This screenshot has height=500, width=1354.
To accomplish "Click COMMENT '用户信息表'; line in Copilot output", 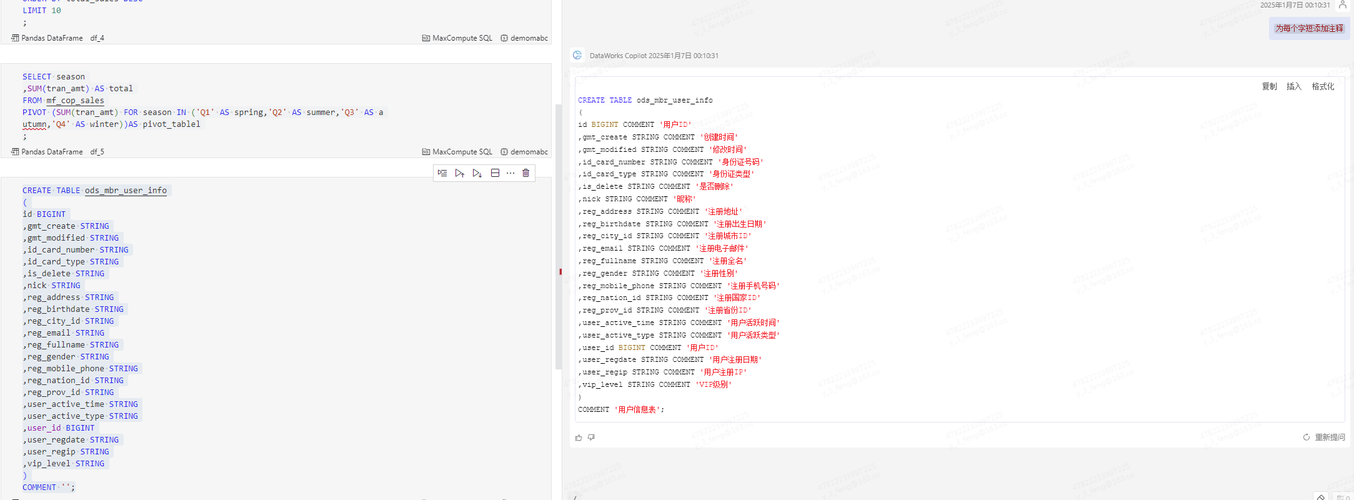I will (x=621, y=410).
